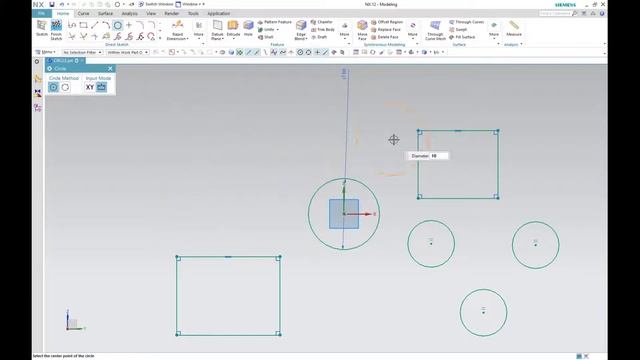Select the Point sketch tool
The image size is (640, 360).
pyautogui.click(x=129, y=25)
